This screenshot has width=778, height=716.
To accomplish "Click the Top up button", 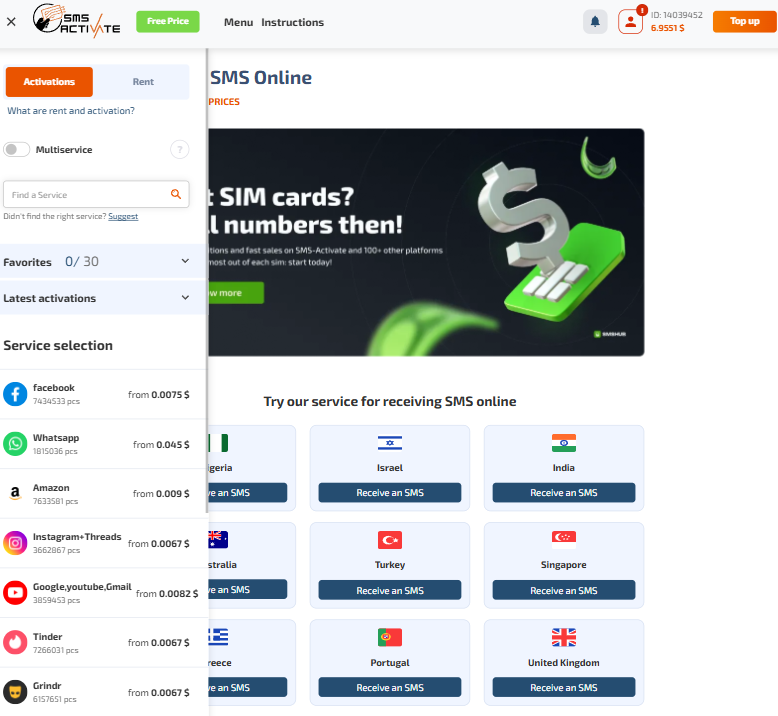I will (x=744, y=21).
